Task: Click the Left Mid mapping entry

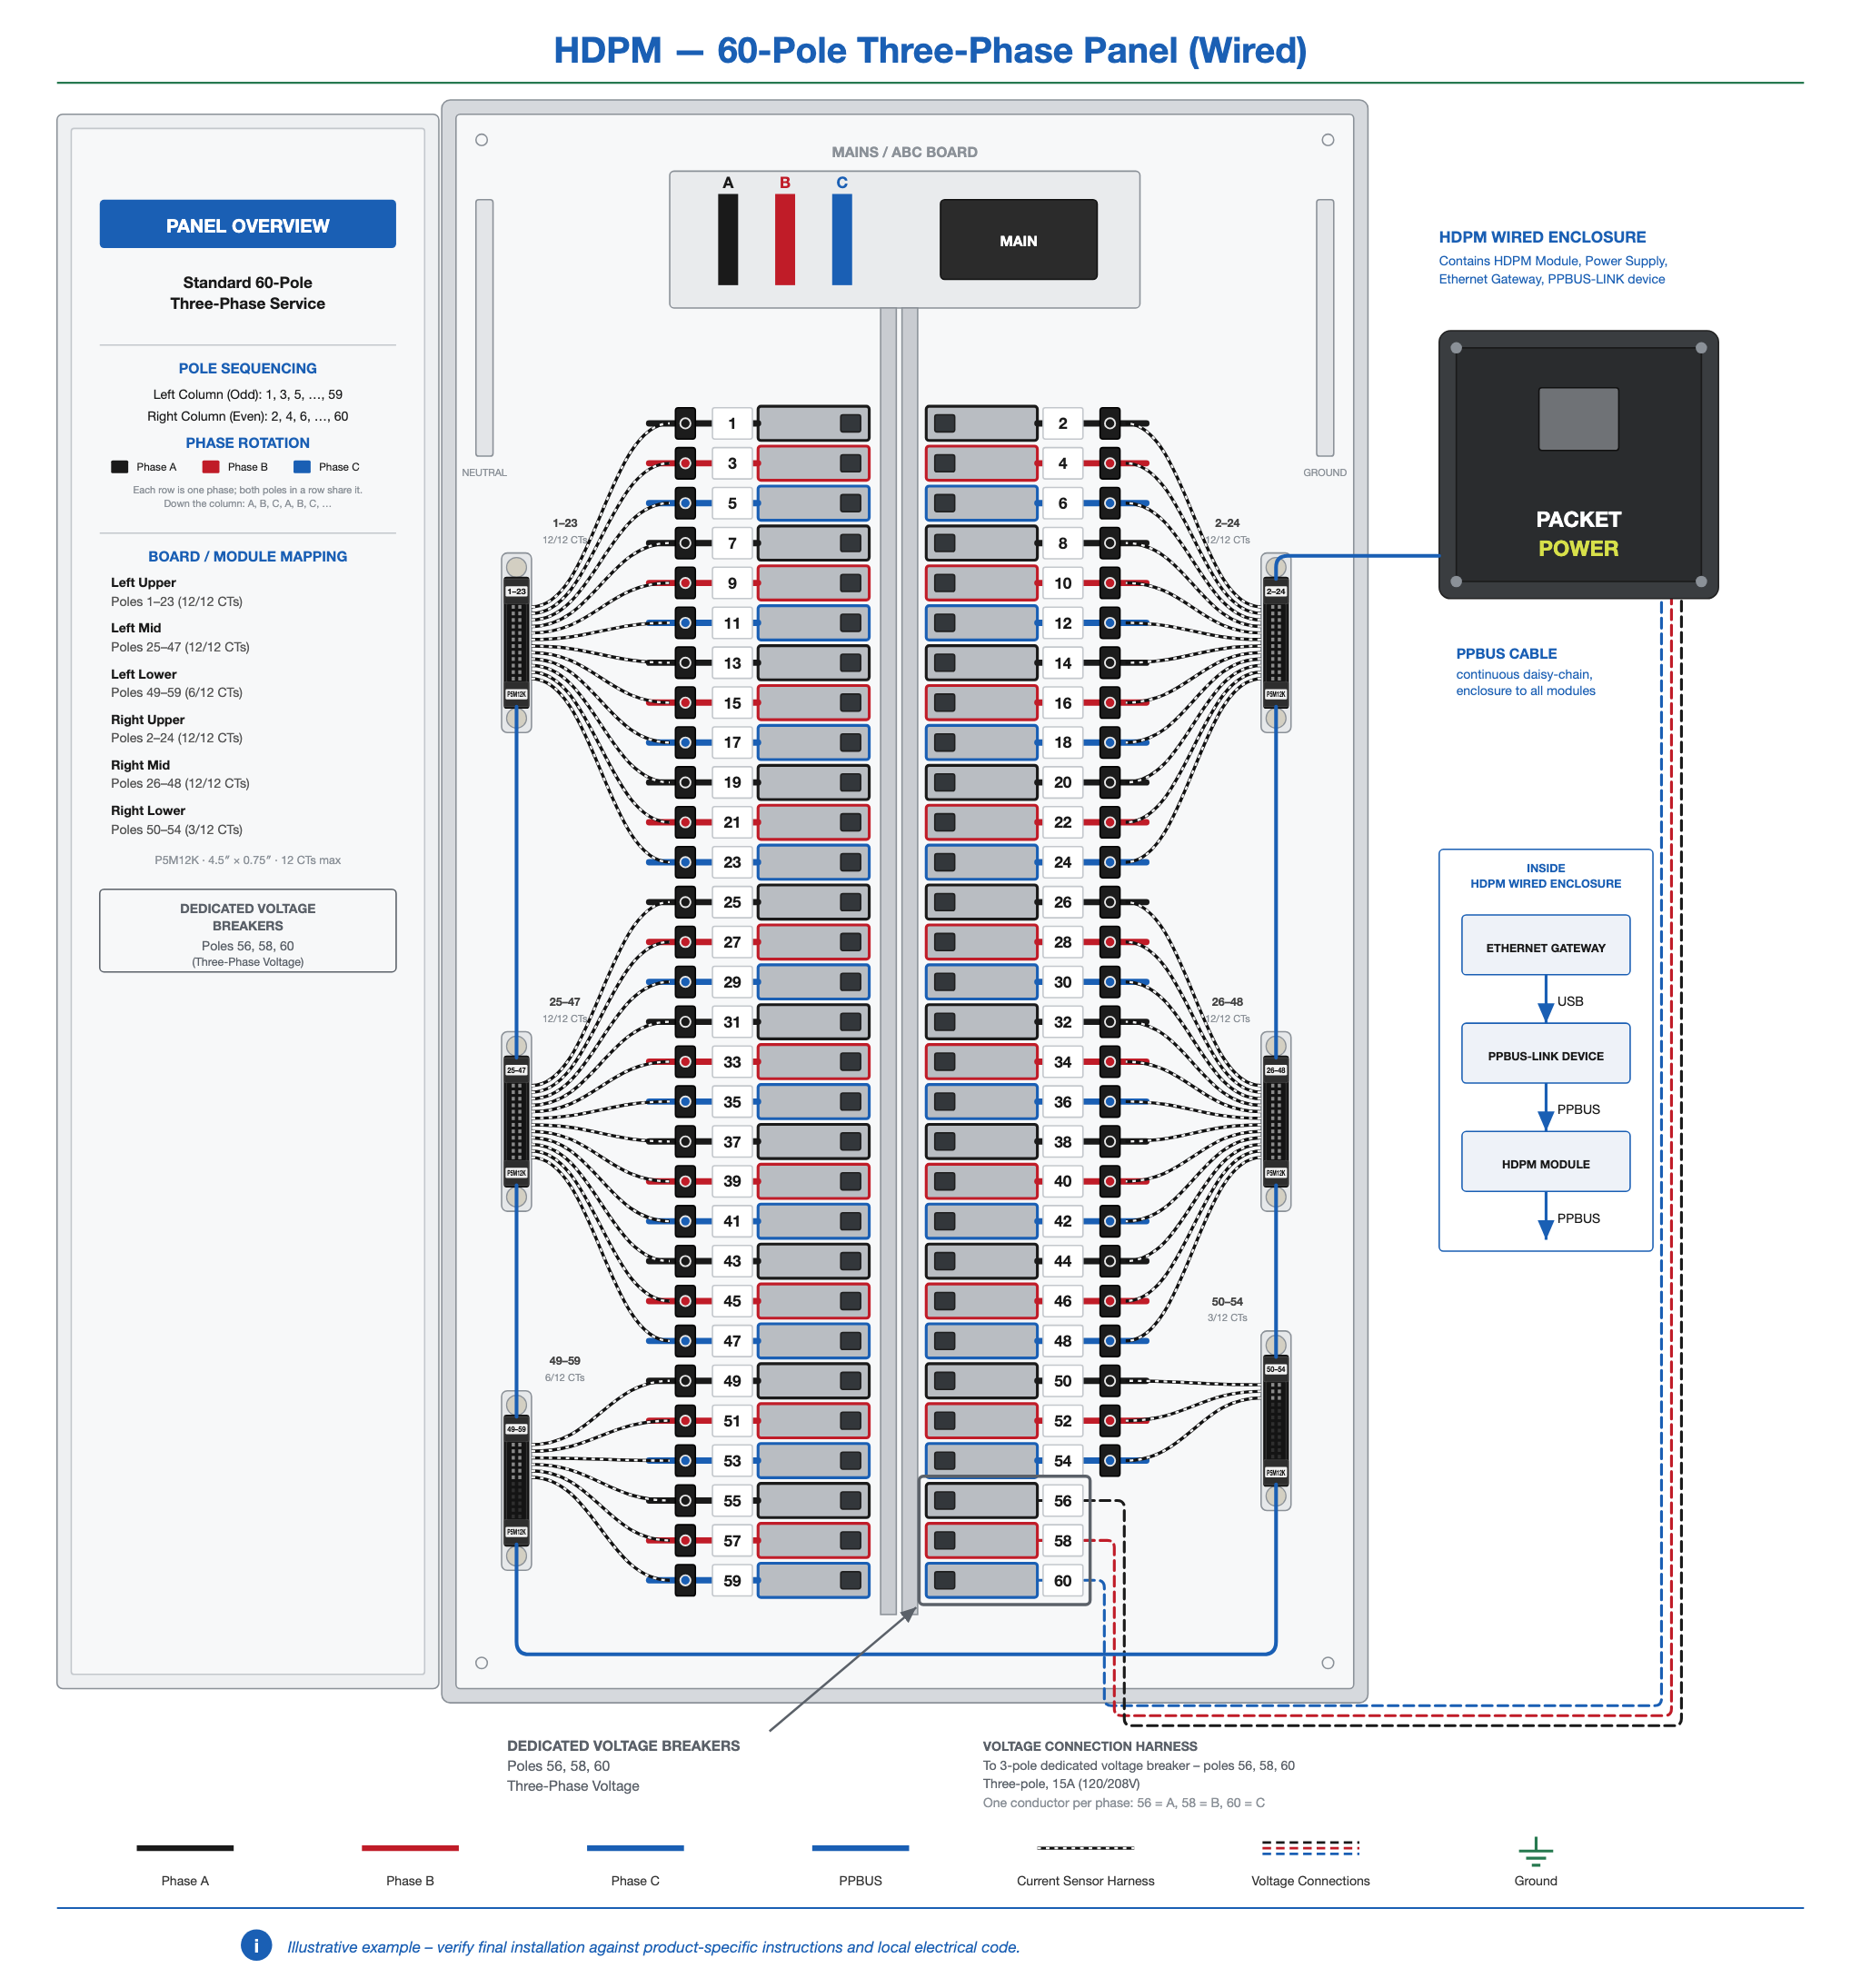Action: (180, 638)
